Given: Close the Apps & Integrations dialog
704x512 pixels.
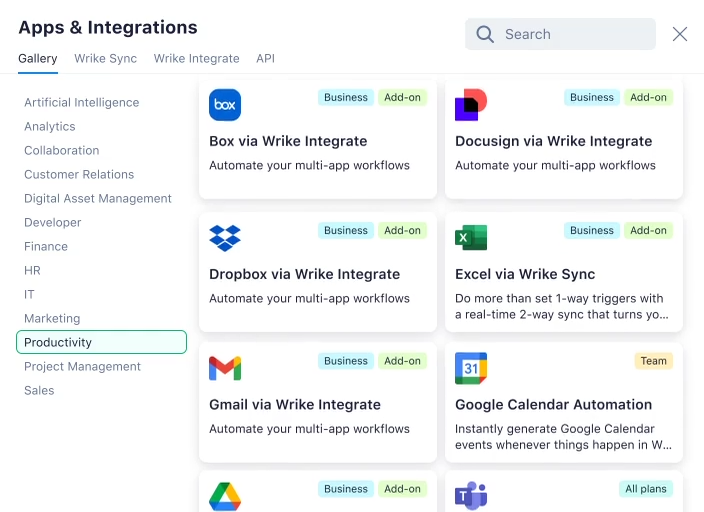Looking at the screenshot, I should (680, 34).
